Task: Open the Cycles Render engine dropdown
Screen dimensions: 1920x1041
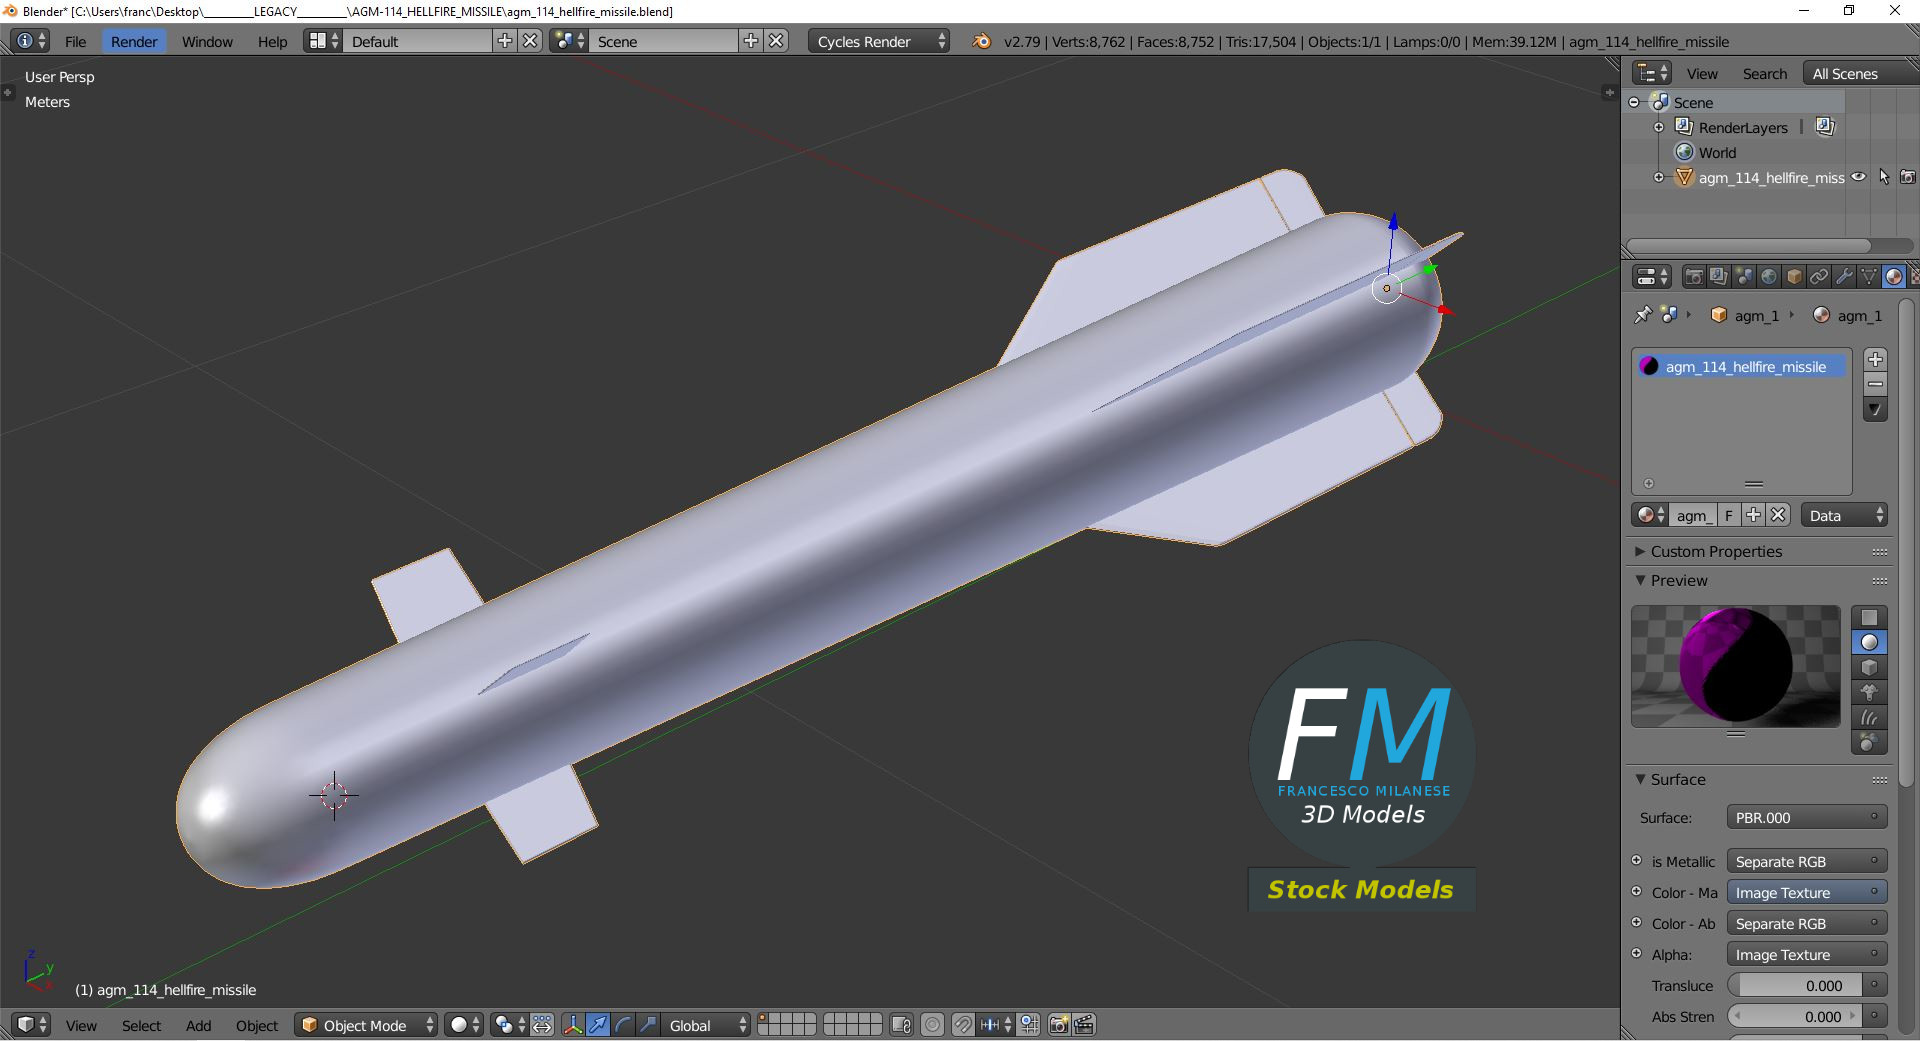Action: tap(879, 41)
